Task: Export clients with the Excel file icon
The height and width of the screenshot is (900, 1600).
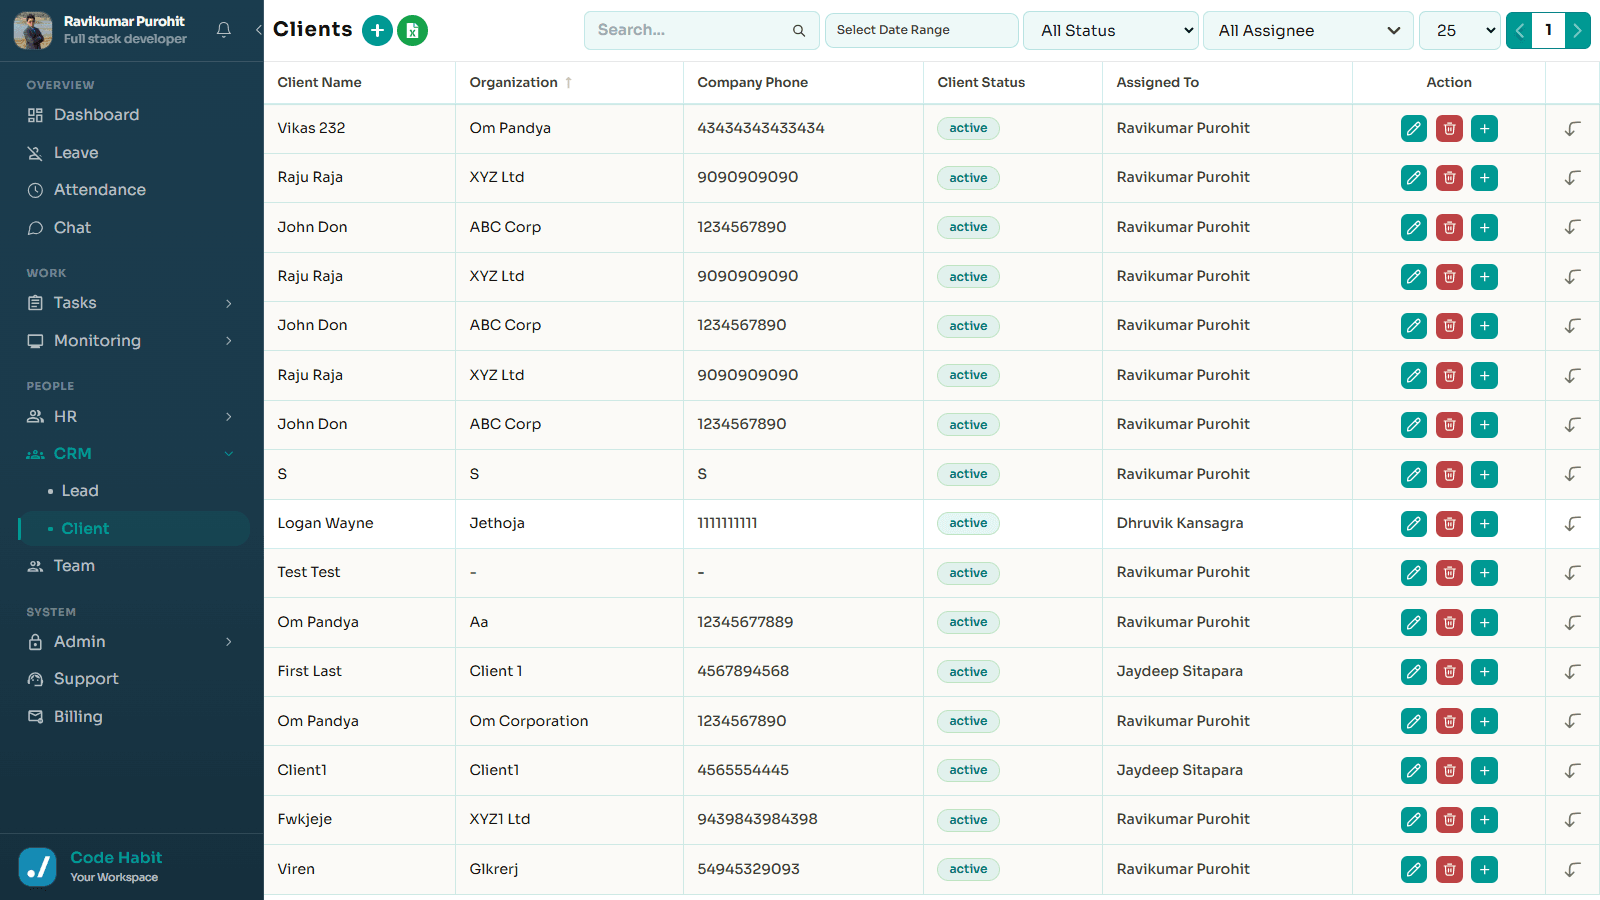Action: coord(412,31)
